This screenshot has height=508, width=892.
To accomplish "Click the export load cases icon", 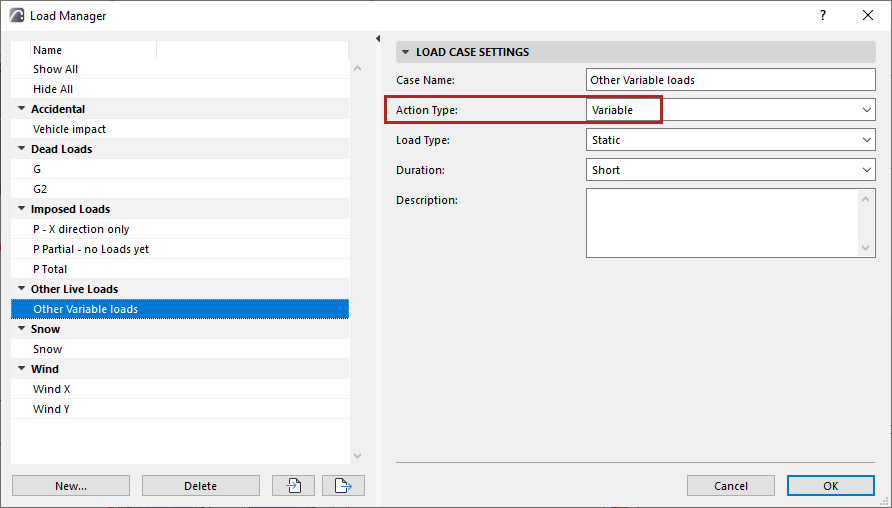I will click(x=343, y=486).
